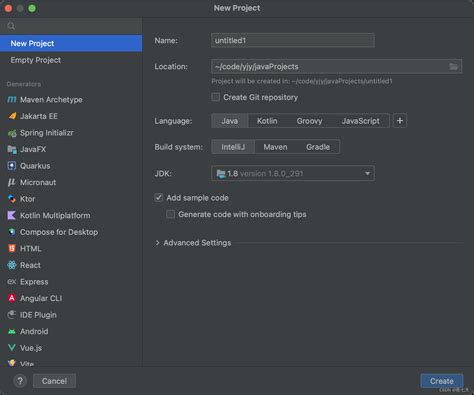Viewport: 474px width, 395px height.
Task: Select Maven Archetype text label
Action: pyautogui.click(x=51, y=100)
